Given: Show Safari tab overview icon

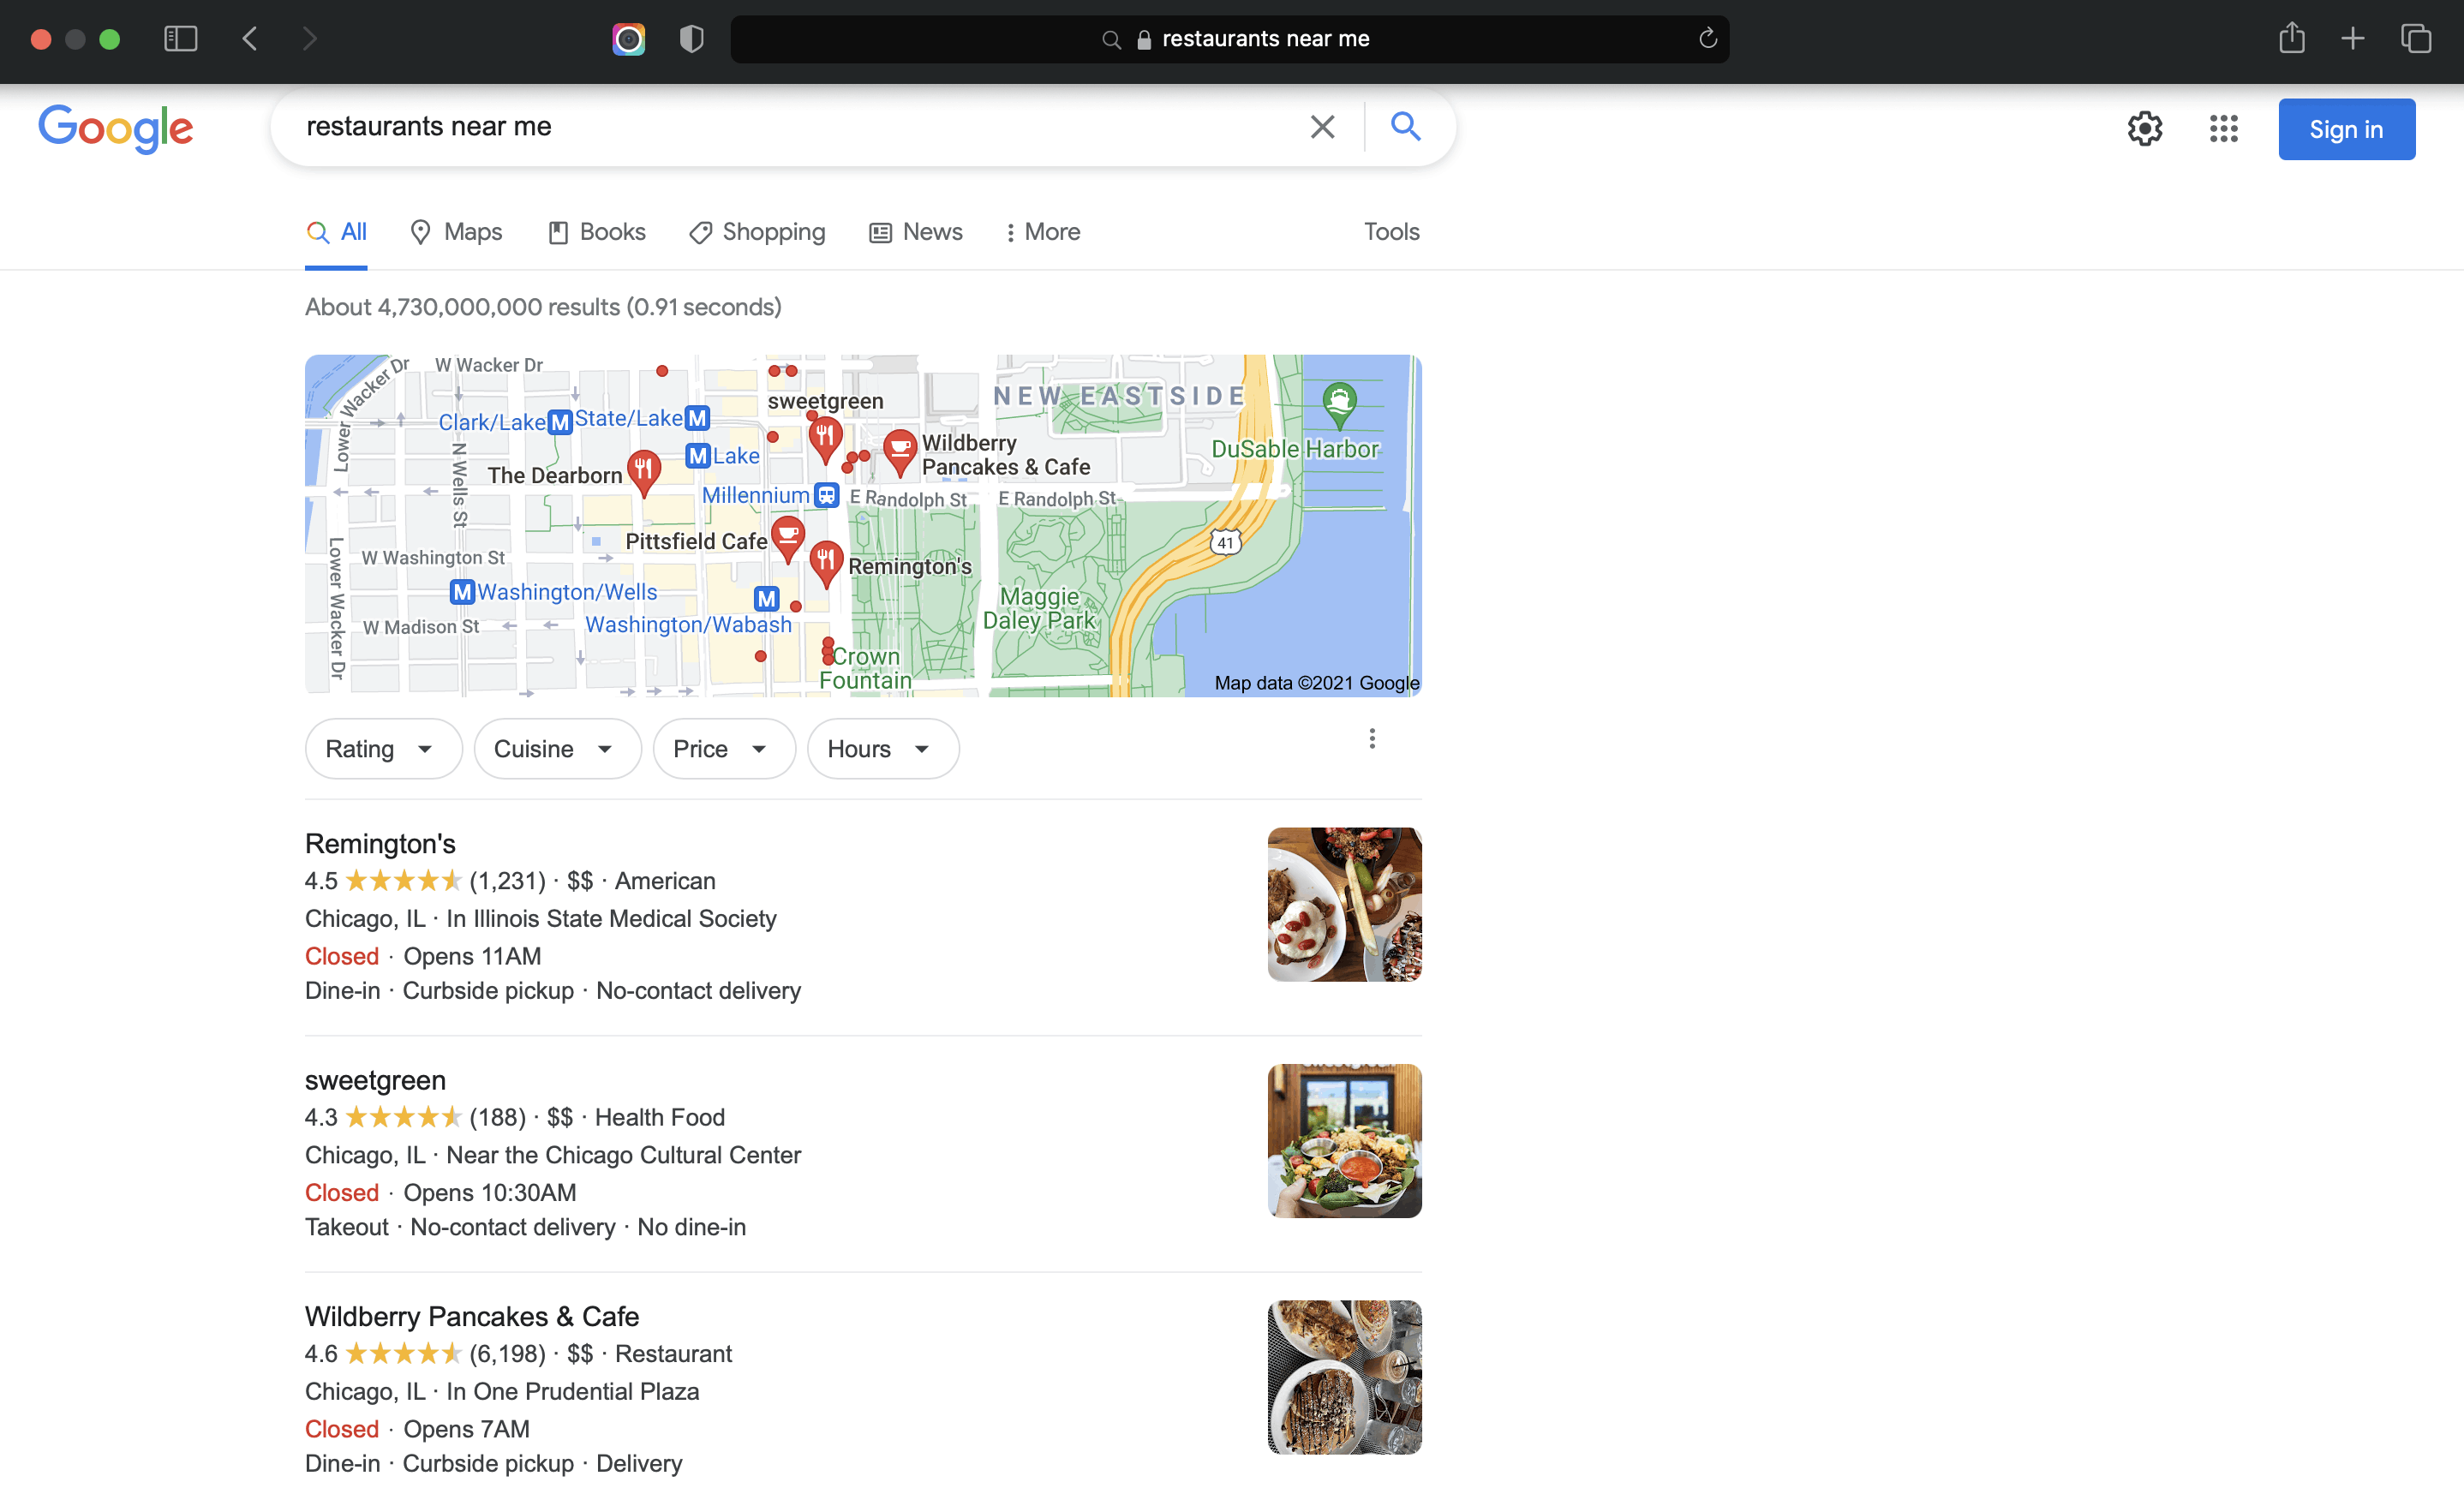Looking at the screenshot, I should [2415, 39].
